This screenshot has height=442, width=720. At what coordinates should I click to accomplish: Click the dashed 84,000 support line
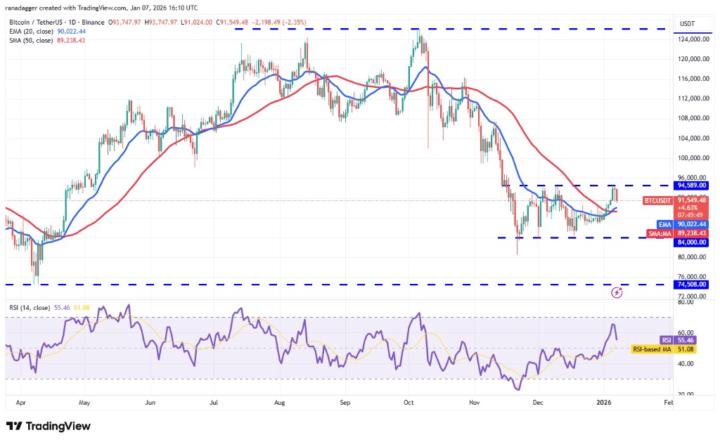pos(583,238)
